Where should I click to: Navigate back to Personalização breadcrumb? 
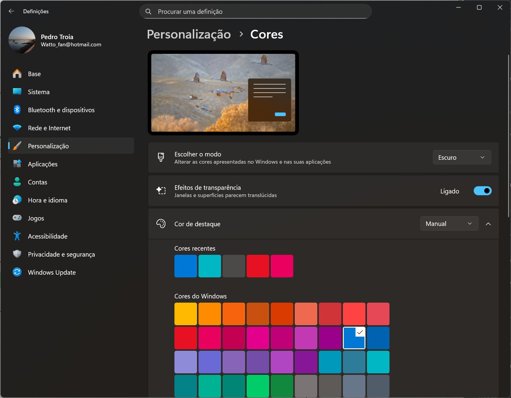[189, 34]
